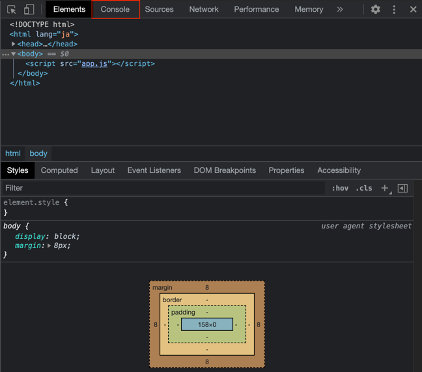This screenshot has height=372, width=422.
Task: Activate the inspect element picker icon
Action: coord(11,9)
